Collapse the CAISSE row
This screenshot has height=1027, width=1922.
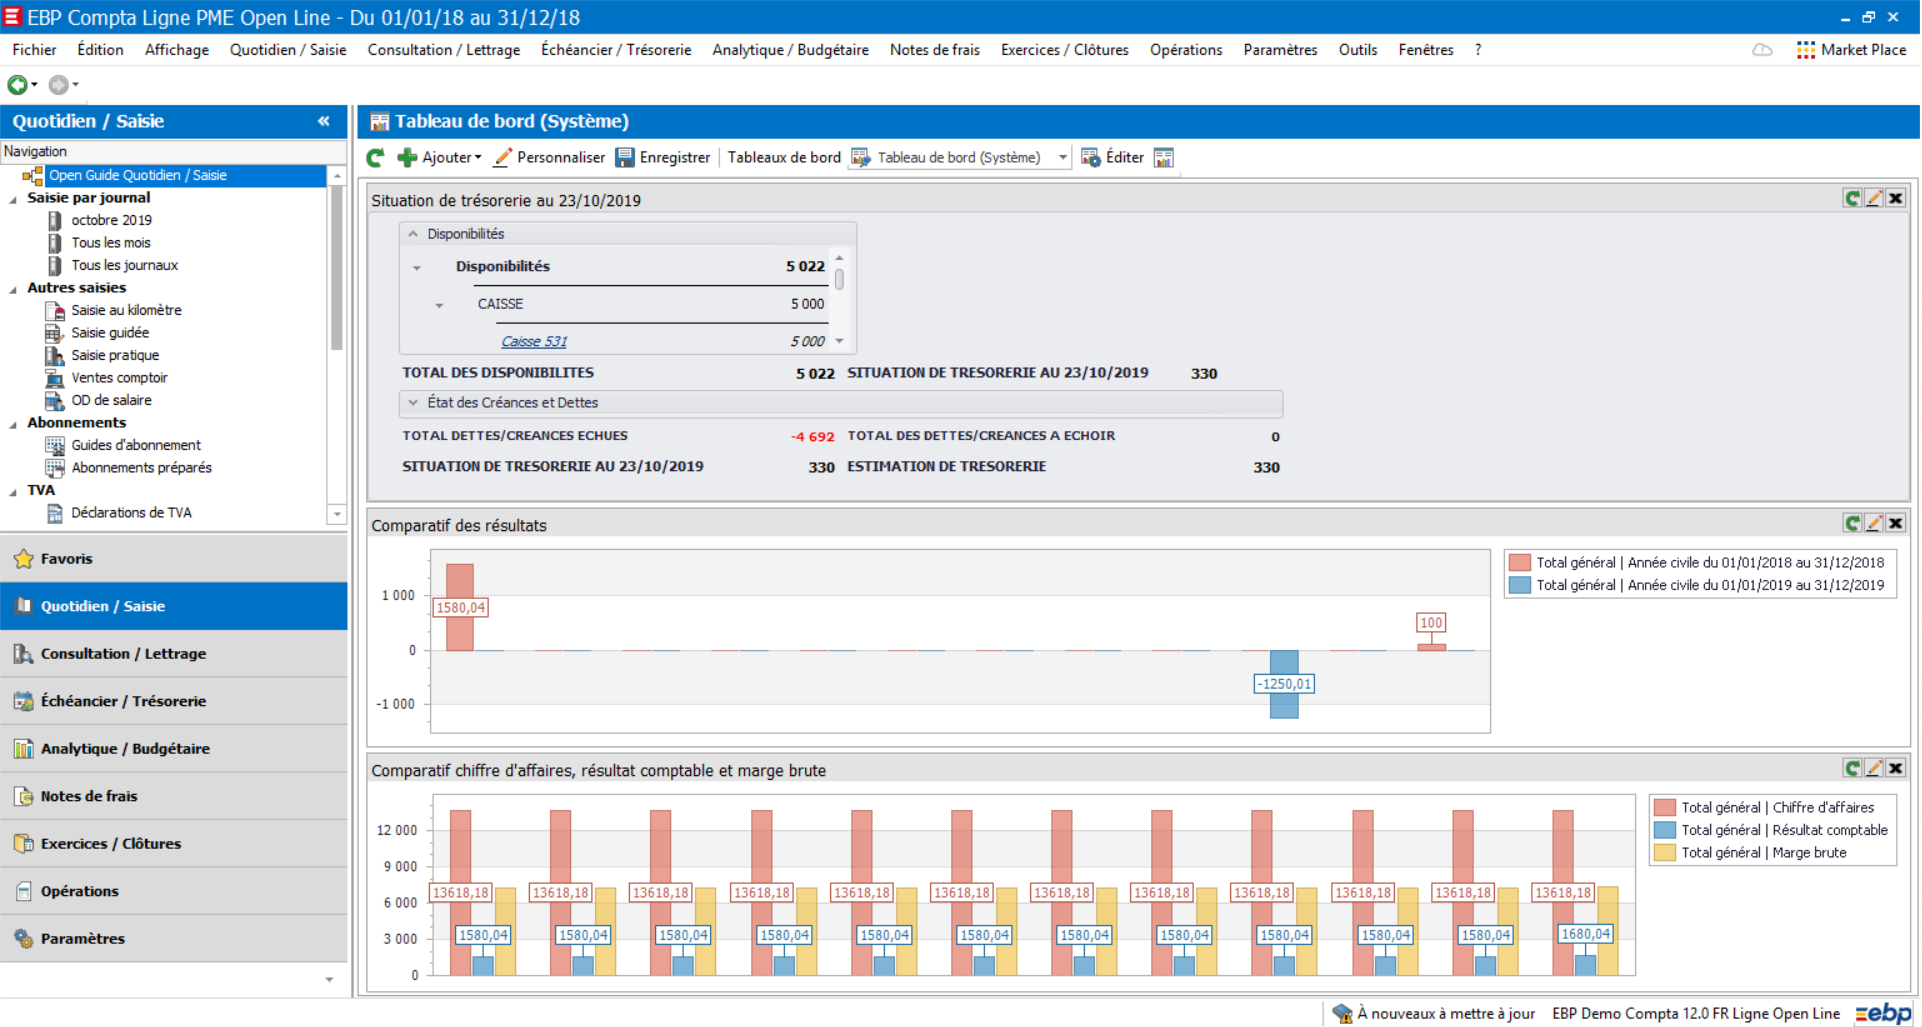tap(439, 305)
